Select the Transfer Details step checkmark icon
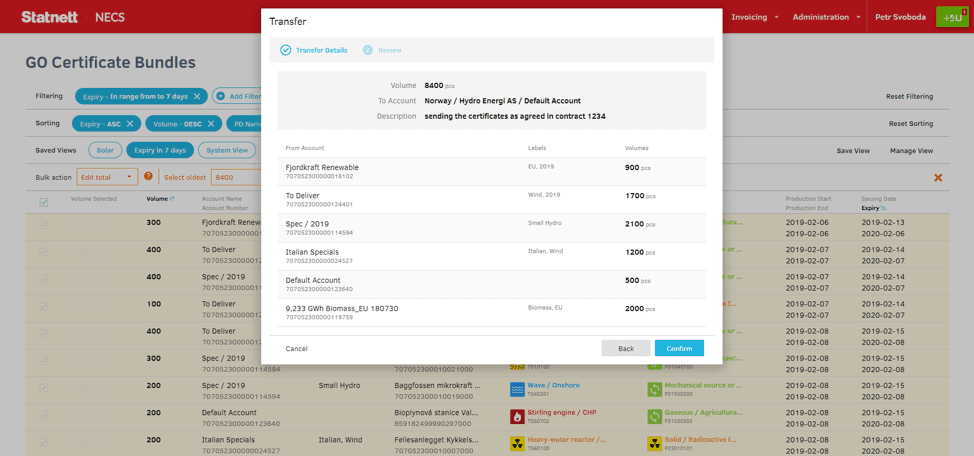This screenshot has height=456, width=974. [286, 50]
